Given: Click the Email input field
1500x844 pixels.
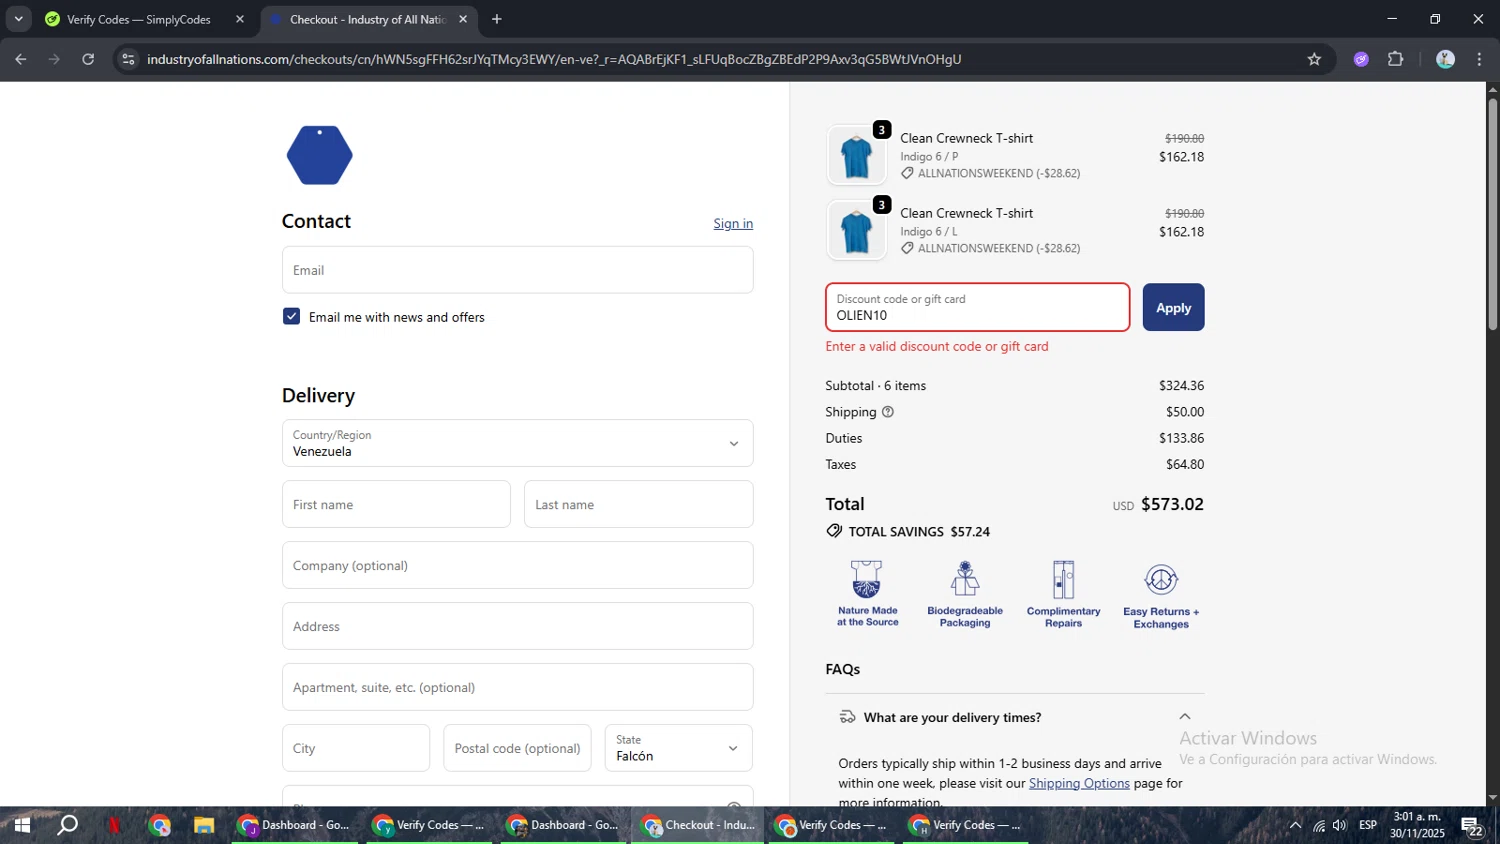Looking at the screenshot, I should (517, 270).
